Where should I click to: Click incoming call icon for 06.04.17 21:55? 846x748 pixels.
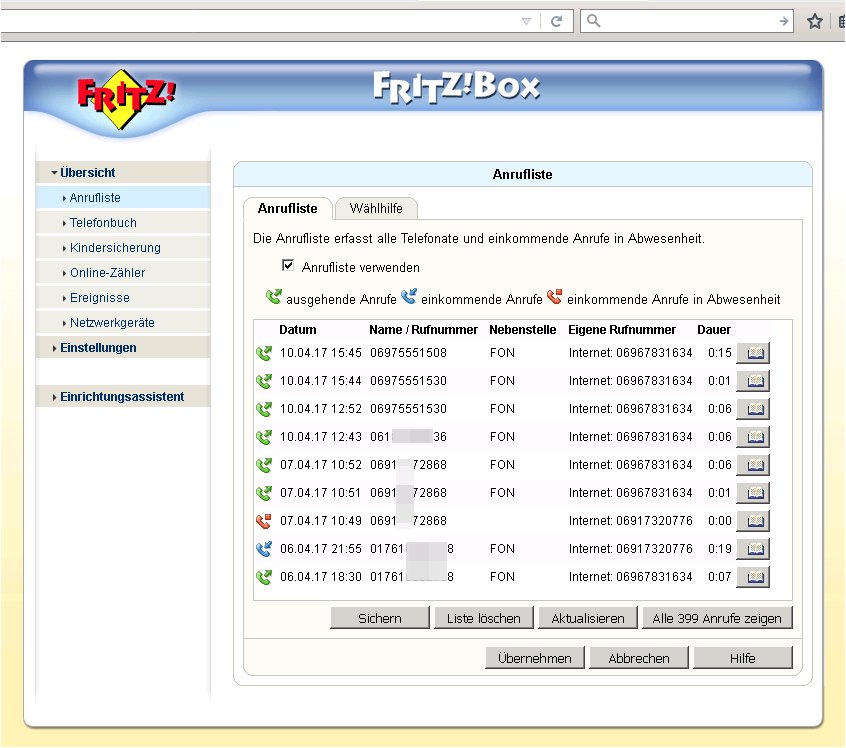264,550
